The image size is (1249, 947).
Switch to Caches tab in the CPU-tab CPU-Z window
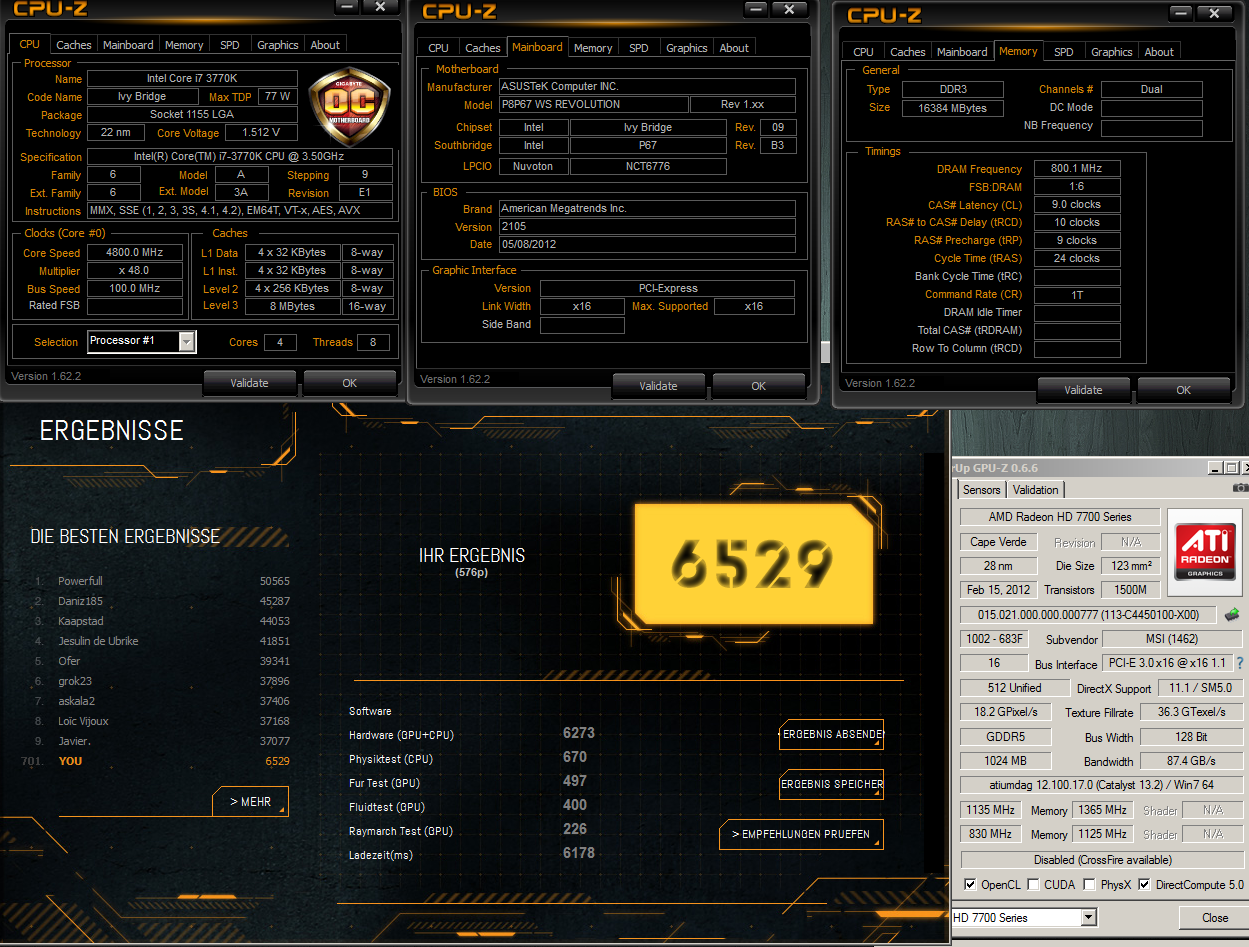pyautogui.click(x=74, y=45)
